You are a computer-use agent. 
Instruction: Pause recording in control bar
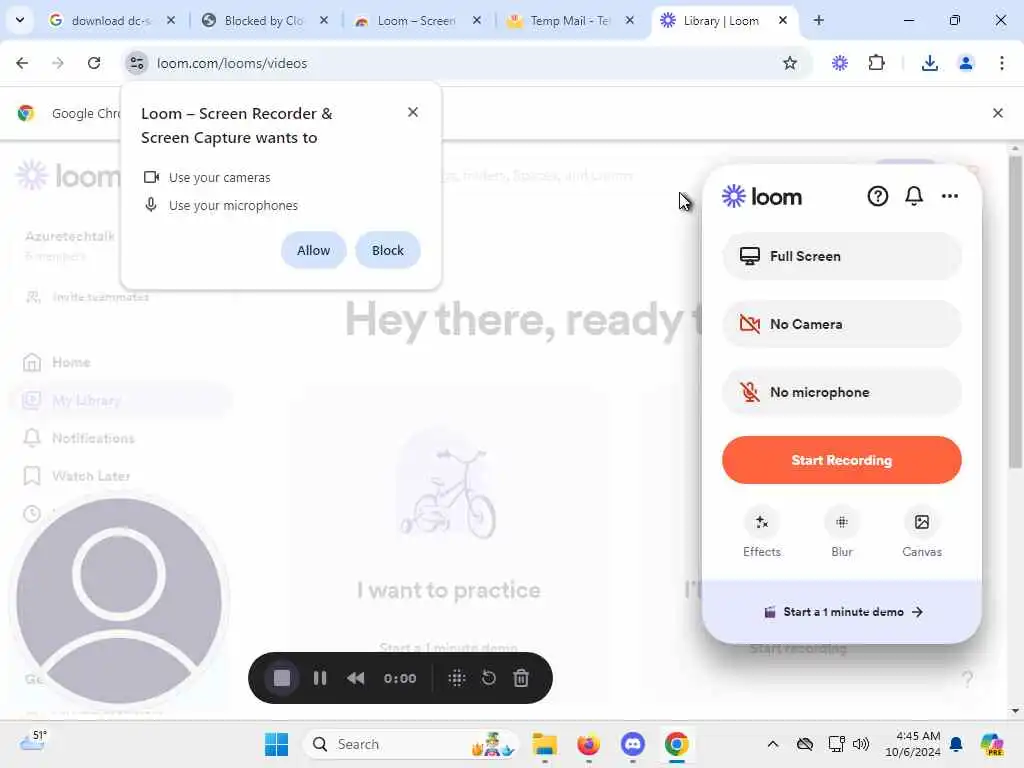click(x=319, y=678)
